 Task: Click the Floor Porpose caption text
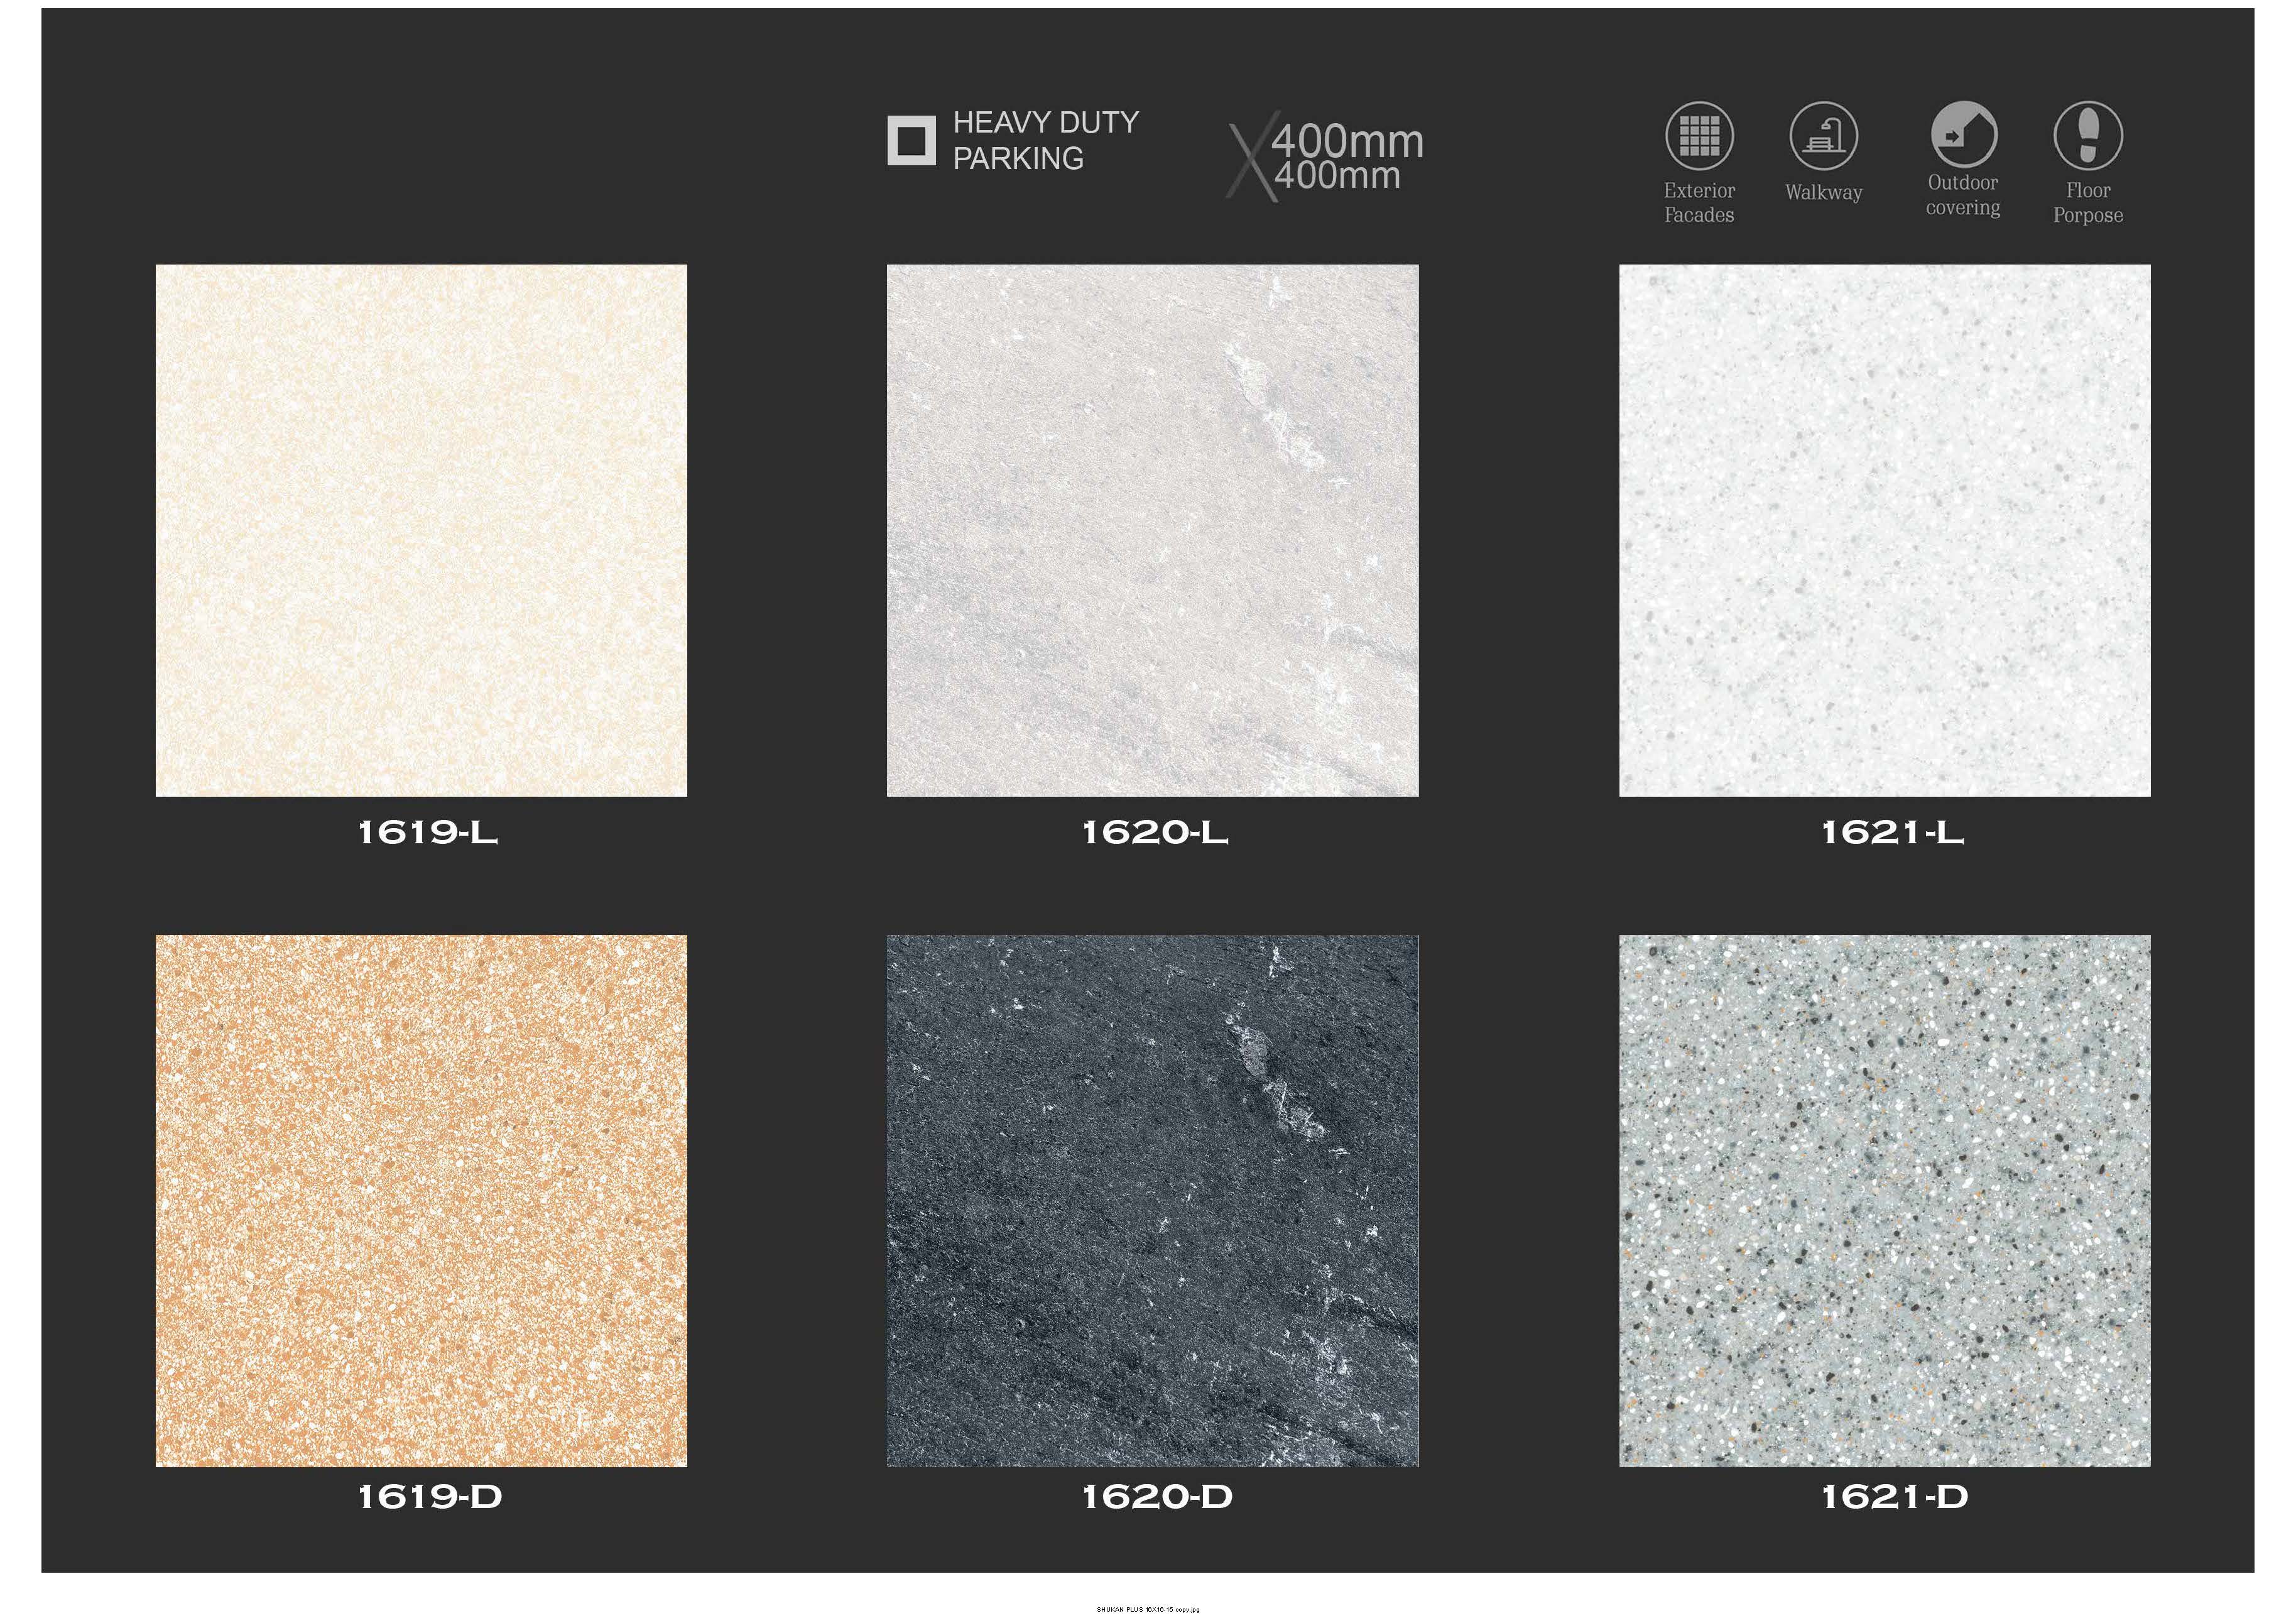(2088, 202)
